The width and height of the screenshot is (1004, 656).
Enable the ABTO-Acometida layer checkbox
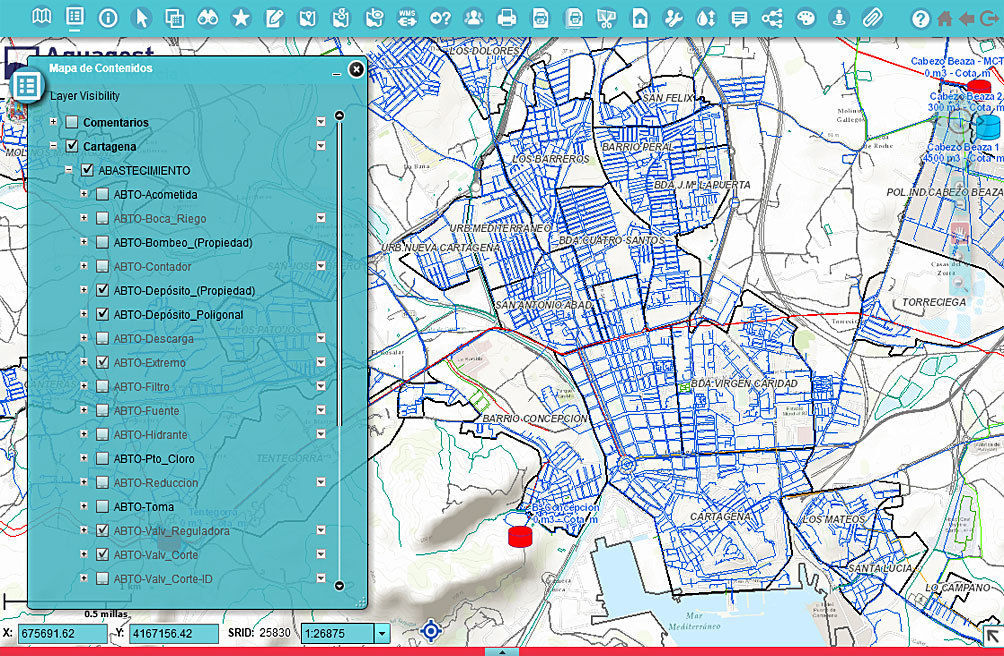click(102, 195)
